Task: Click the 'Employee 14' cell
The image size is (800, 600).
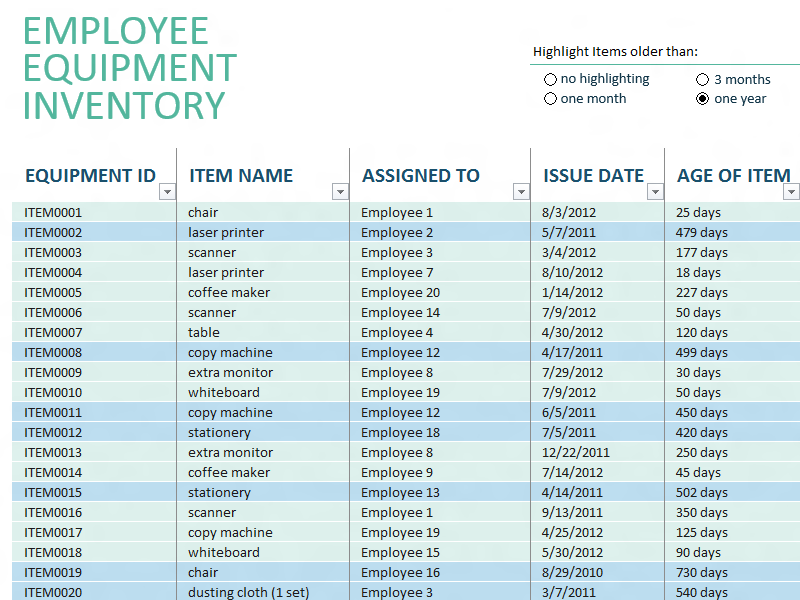Action: coord(440,312)
